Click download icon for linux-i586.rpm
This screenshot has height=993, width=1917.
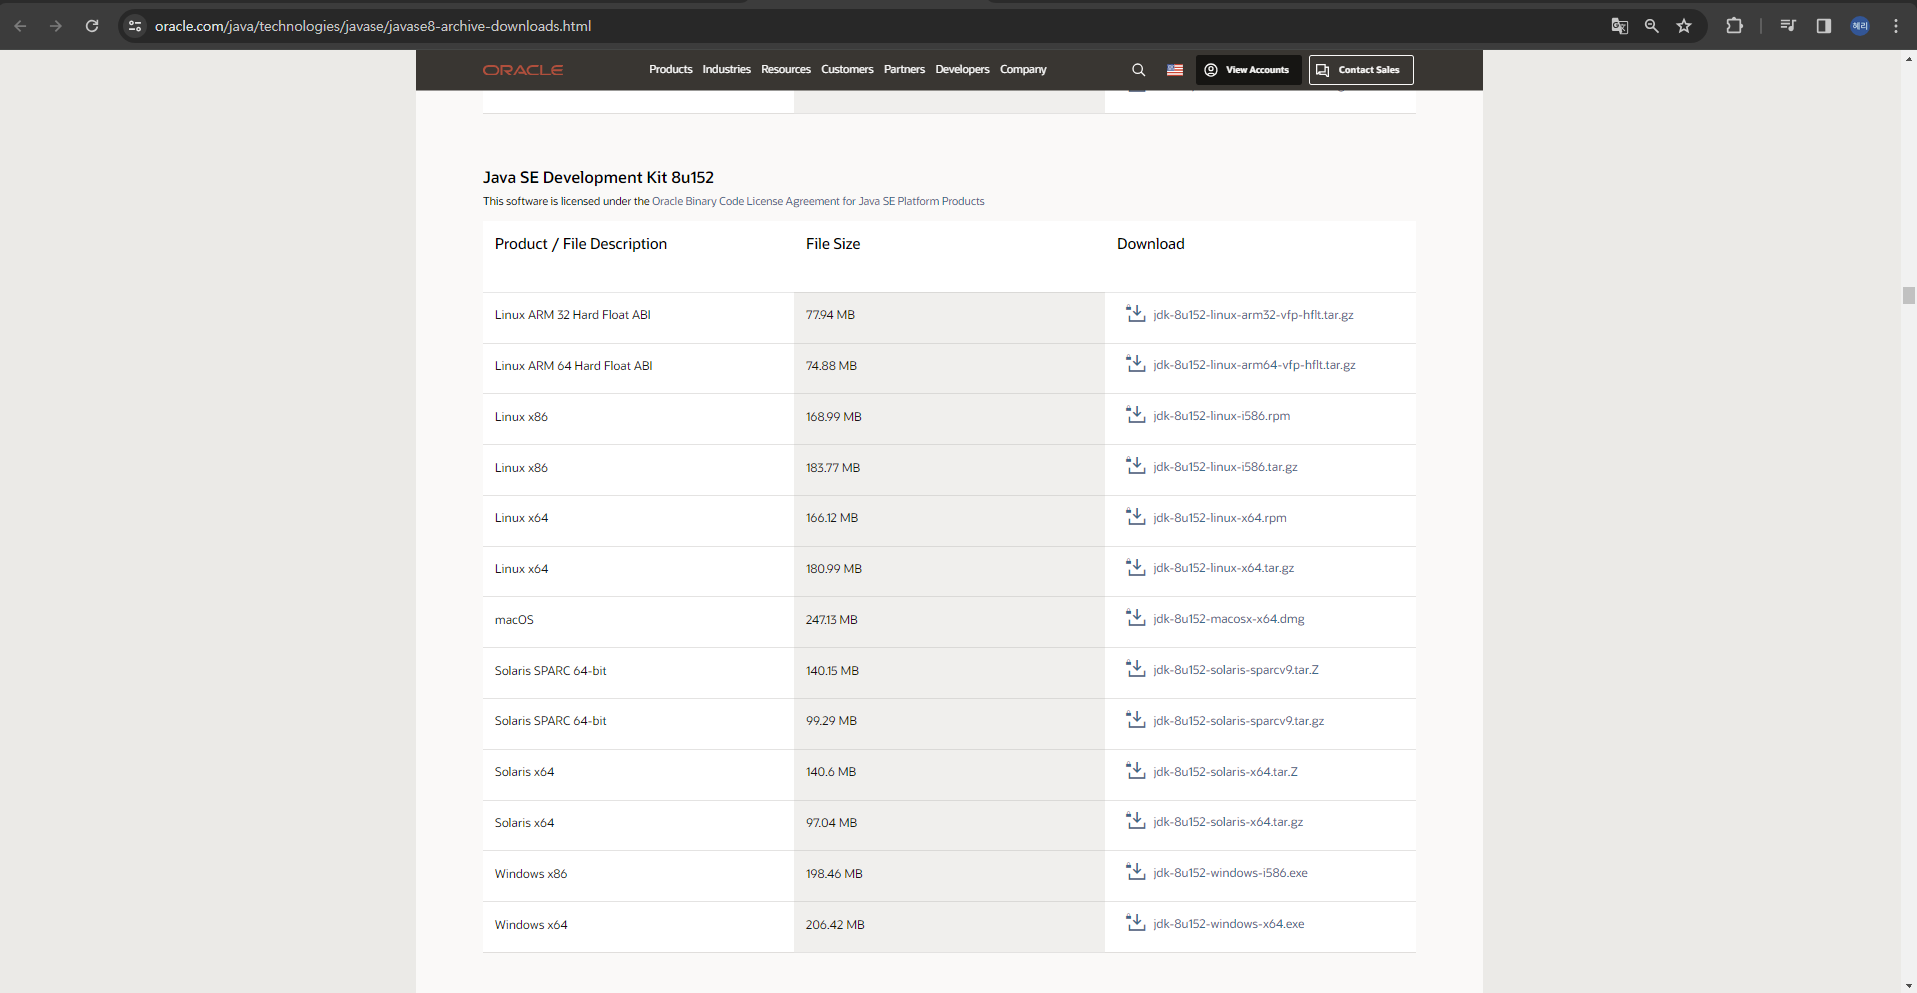click(x=1136, y=414)
